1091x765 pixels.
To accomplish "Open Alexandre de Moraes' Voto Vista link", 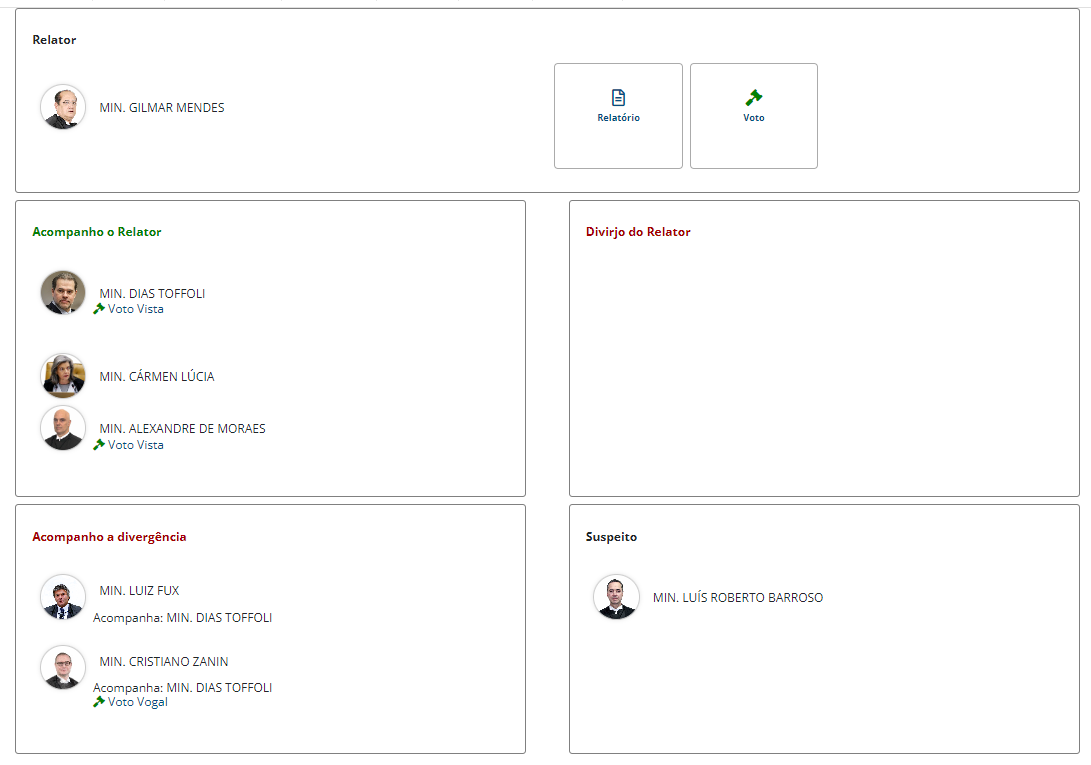I will click(x=135, y=445).
